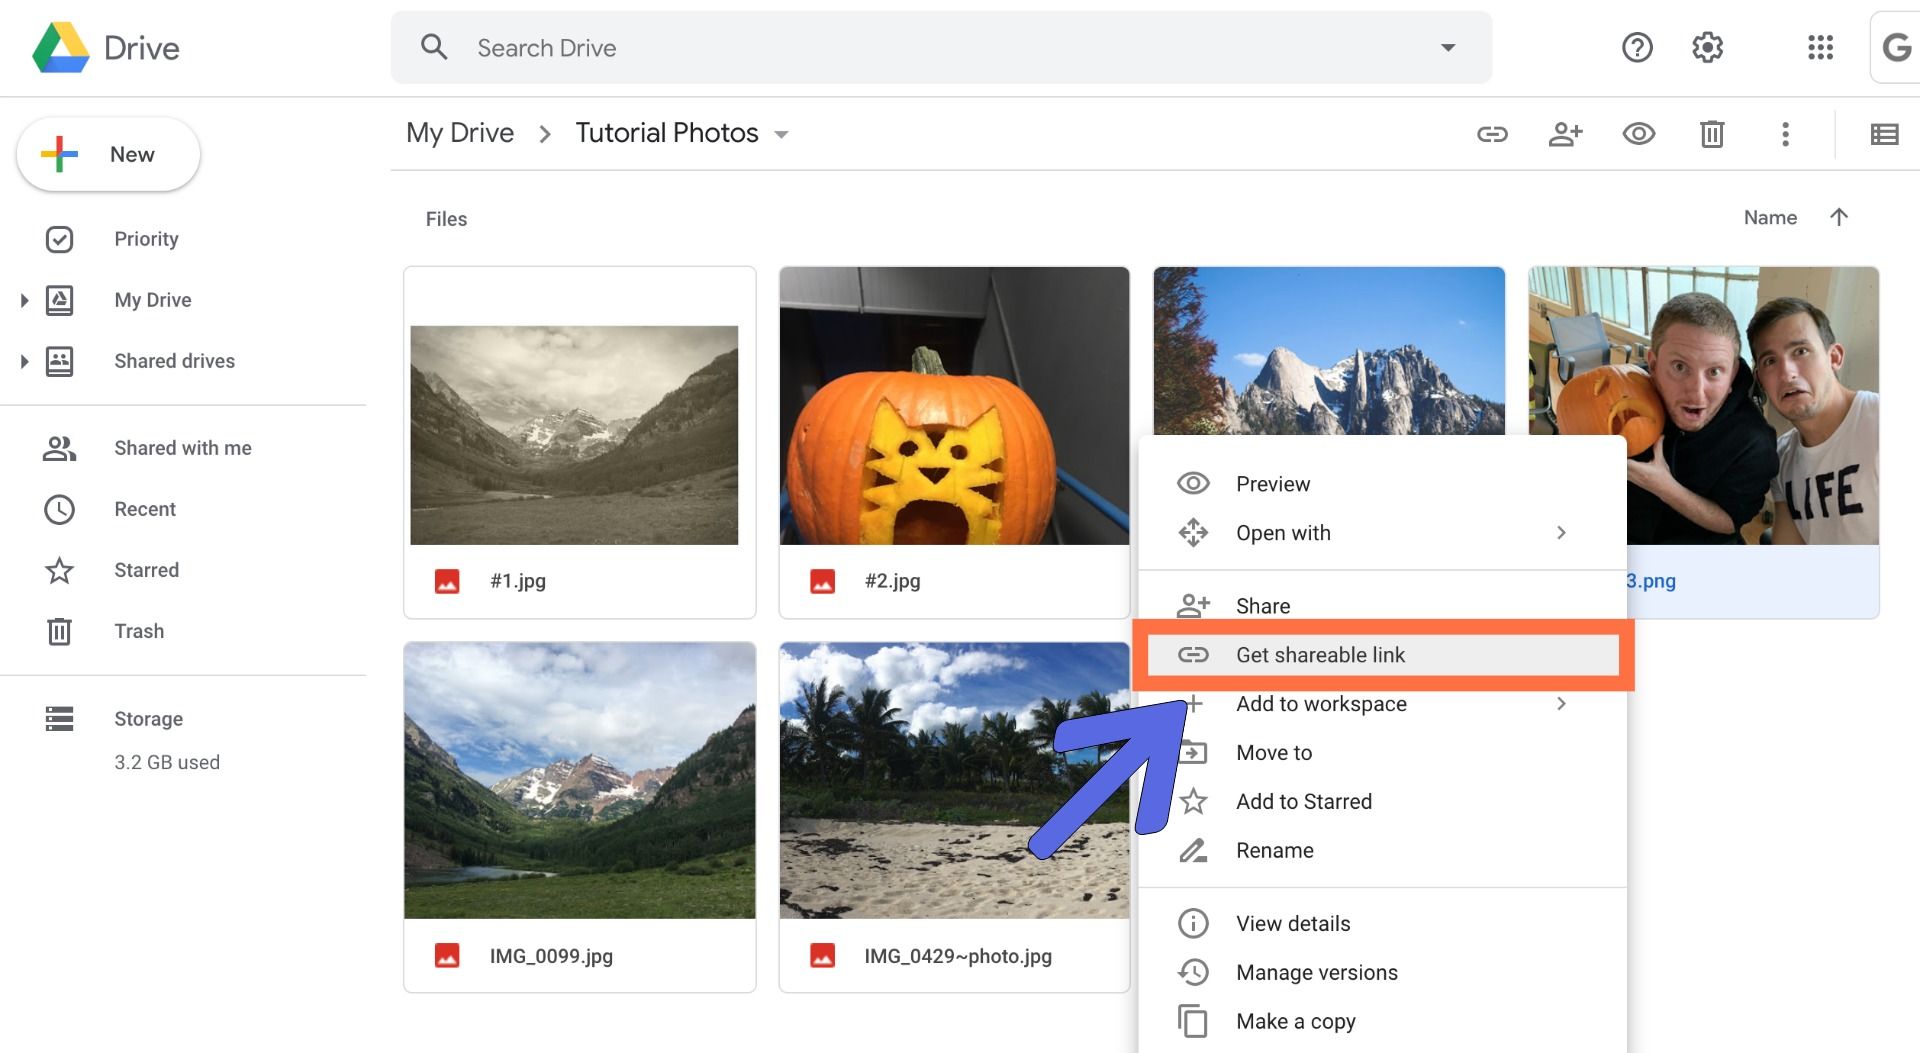Open the more actions three-dot menu
The width and height of the screenshot is (1920, 1053).
coord(1785,134)
